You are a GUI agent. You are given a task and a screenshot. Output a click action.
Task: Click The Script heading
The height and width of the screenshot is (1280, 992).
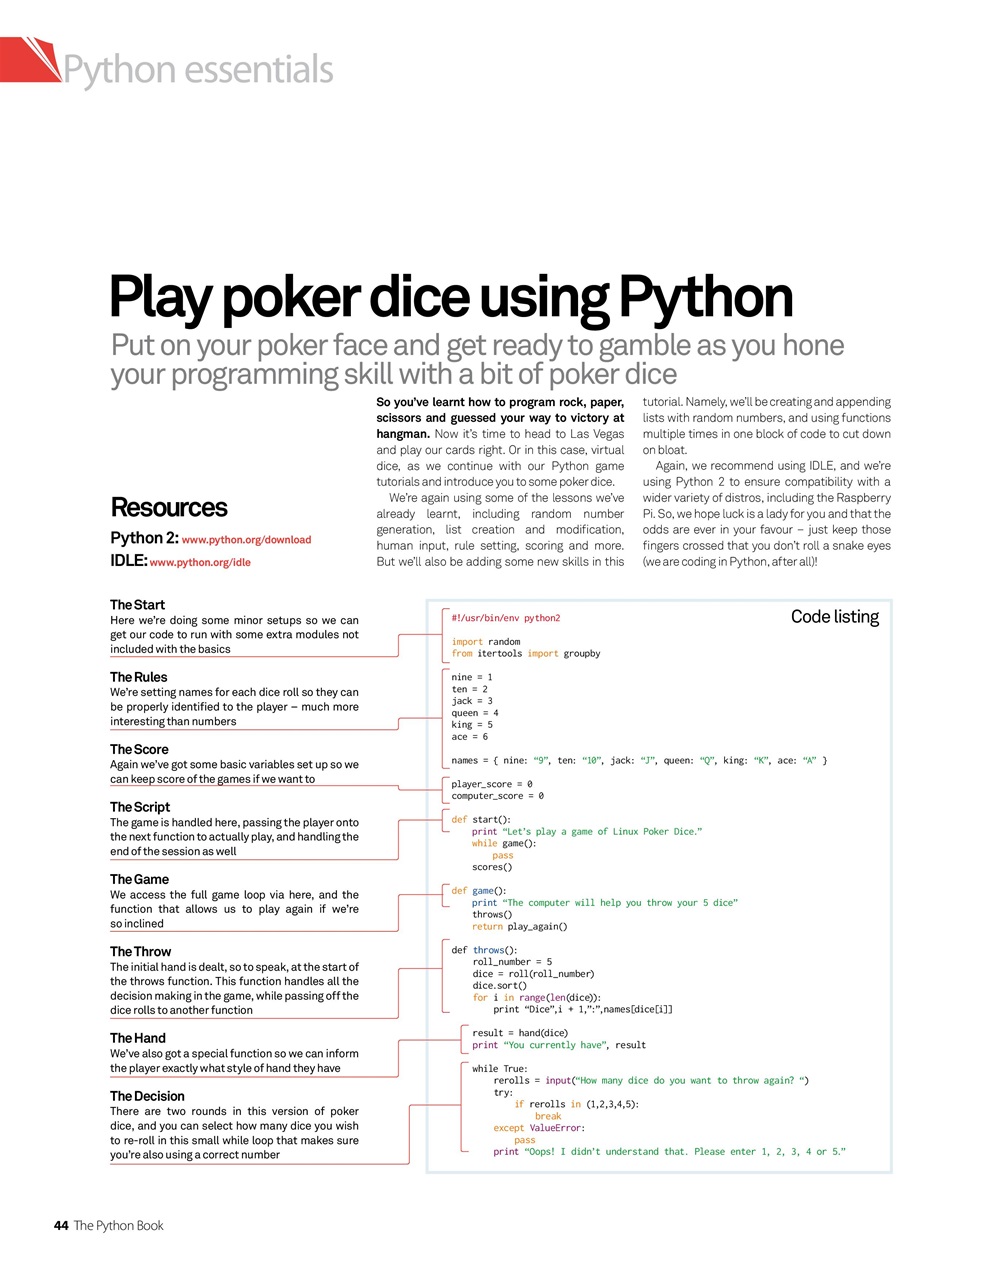[140, 806]
